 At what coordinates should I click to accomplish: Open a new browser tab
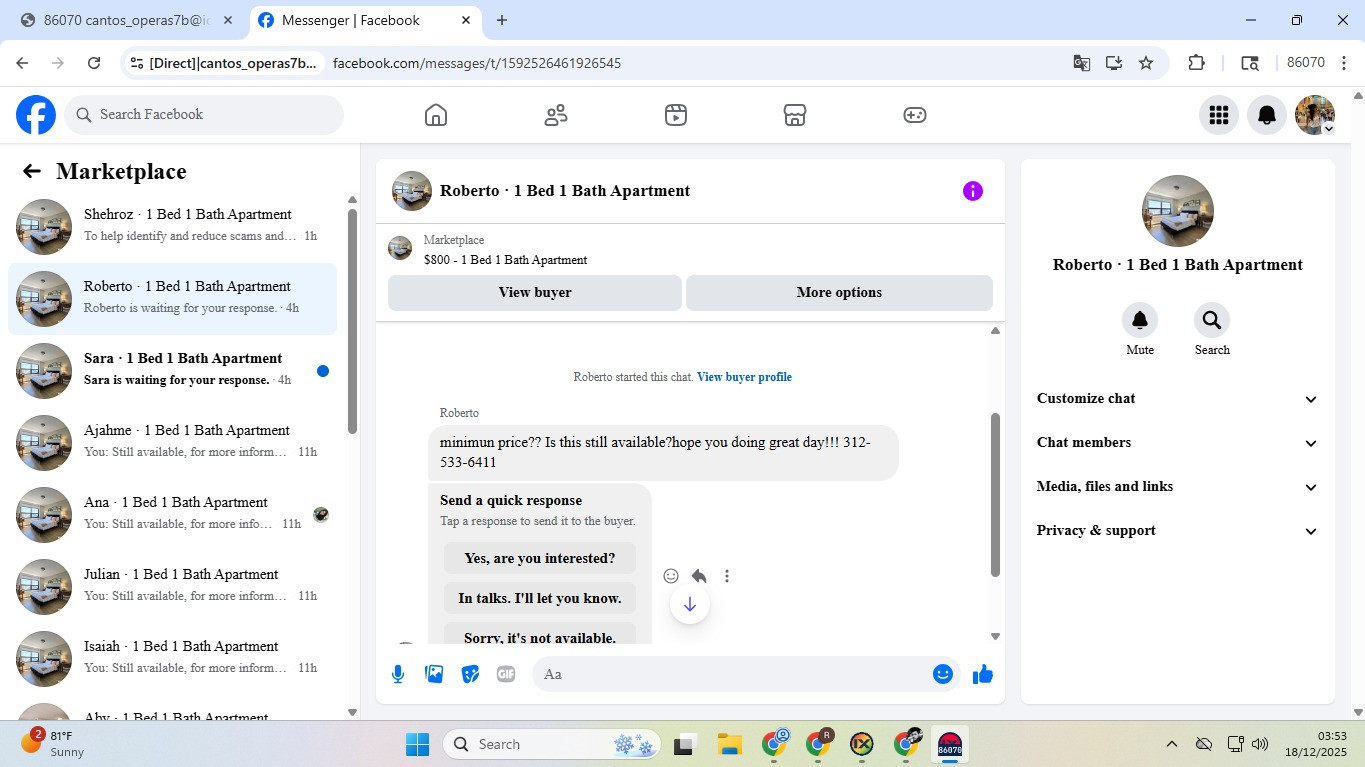pyautogui.click(x=502, y=20)
